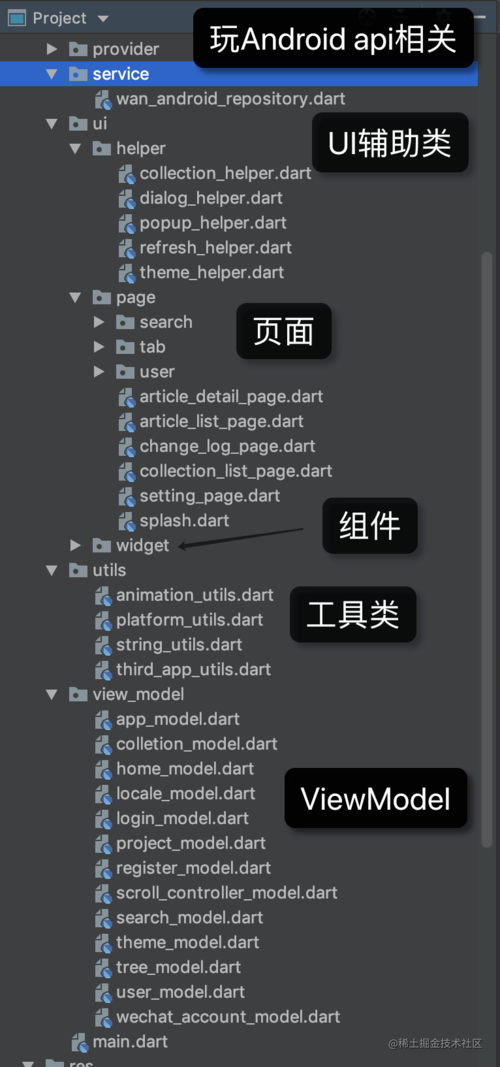Collapse the view_model folder arrow

pyautogui.click(x=52, y=695)
